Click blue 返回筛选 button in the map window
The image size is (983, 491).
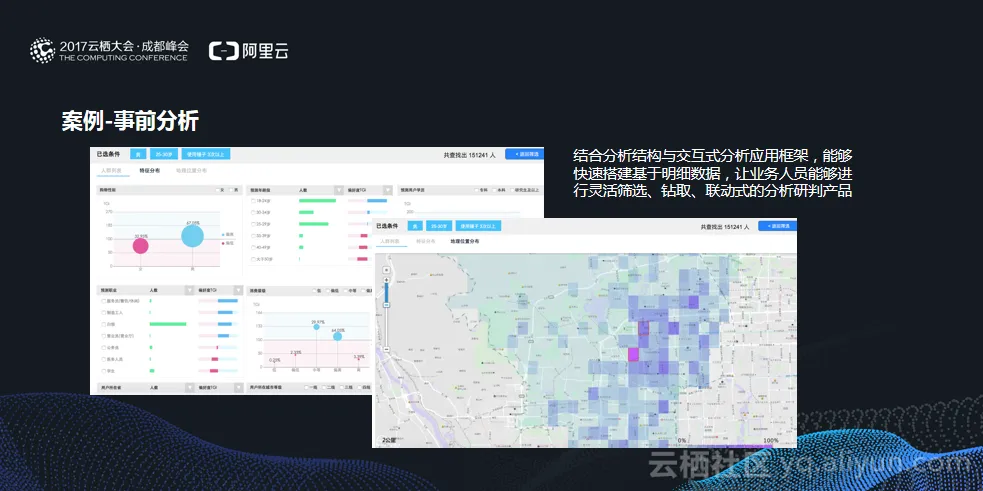(x=777, y=226)
